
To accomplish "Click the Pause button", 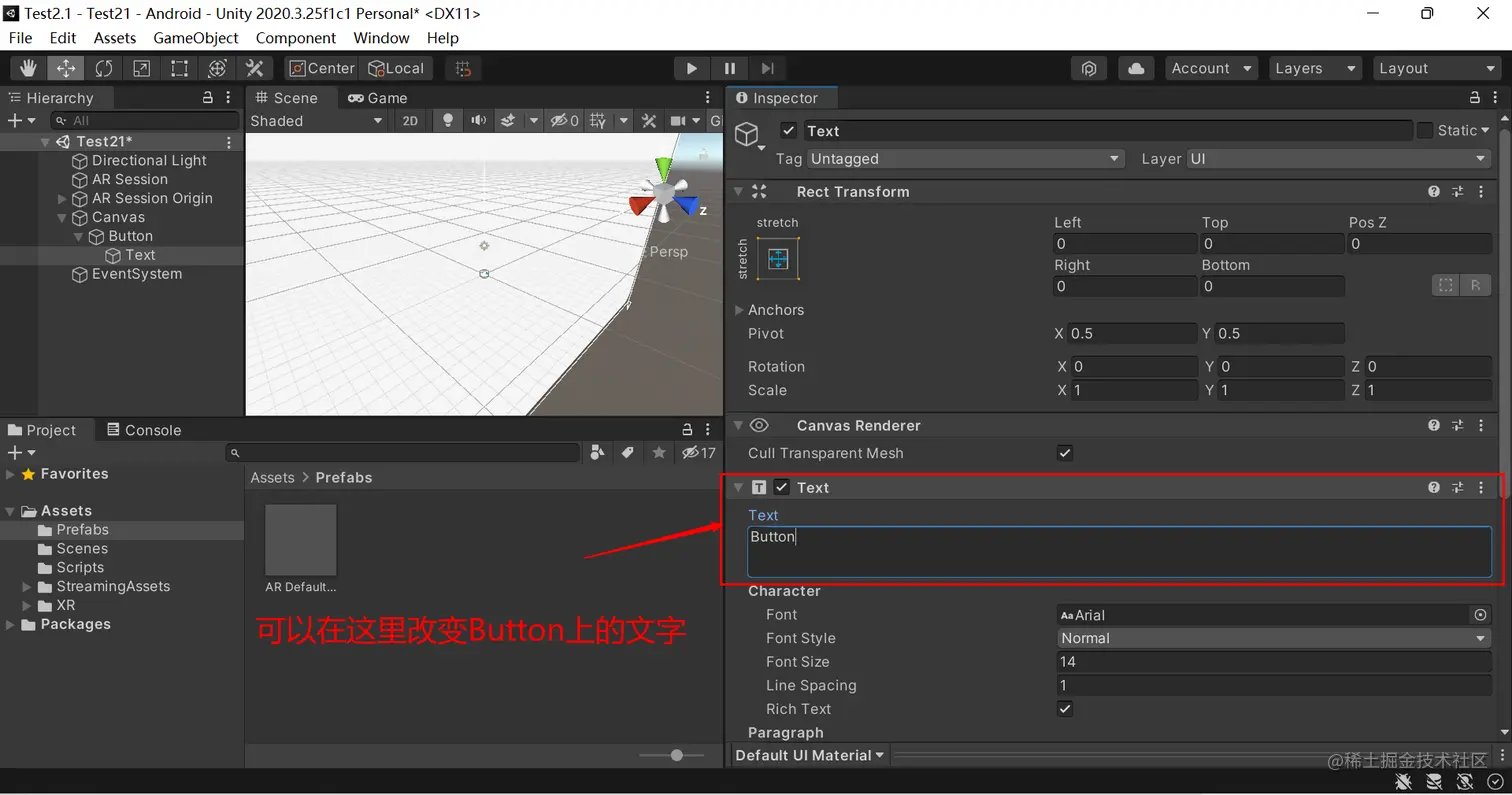I will tap(729, 68).
